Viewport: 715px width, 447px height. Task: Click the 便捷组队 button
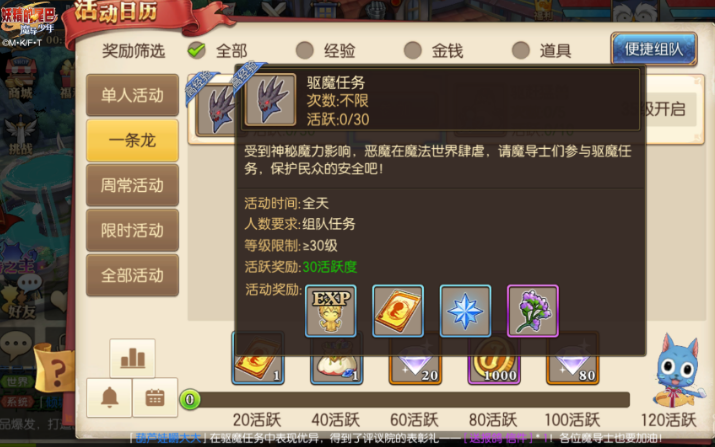pos(654,49)
